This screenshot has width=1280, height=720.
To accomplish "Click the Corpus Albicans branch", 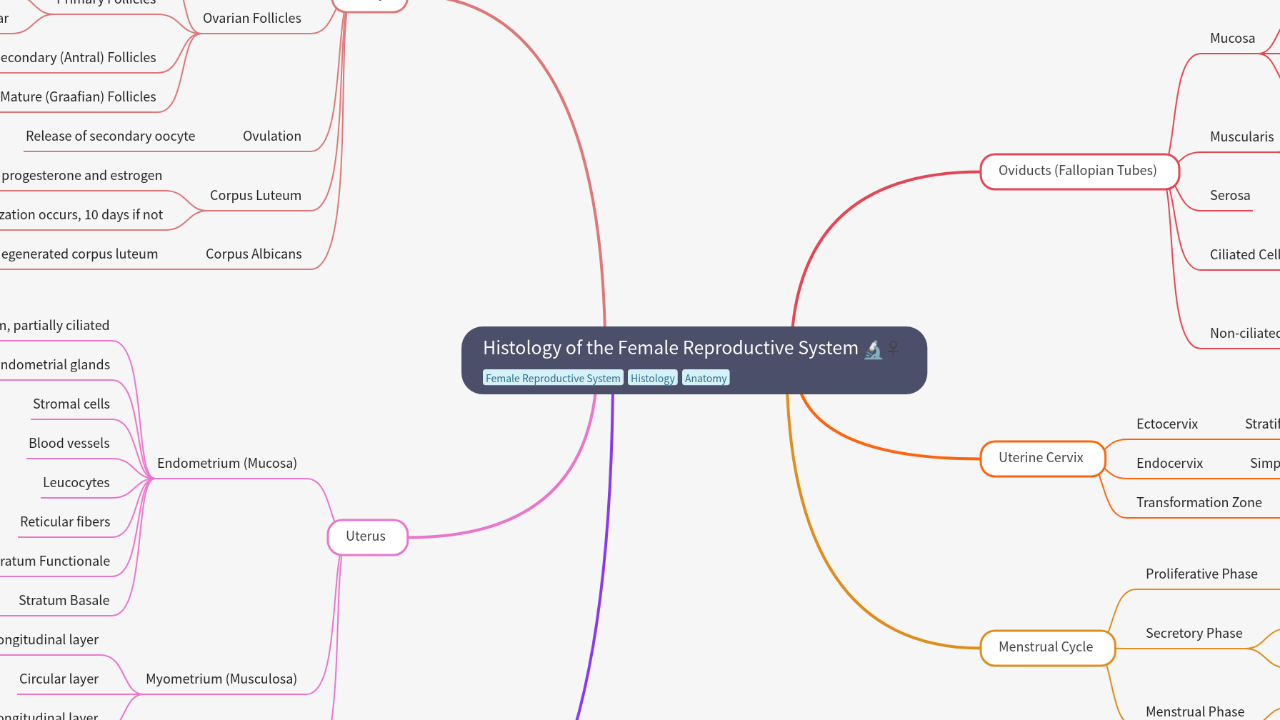I will (254, 254).
